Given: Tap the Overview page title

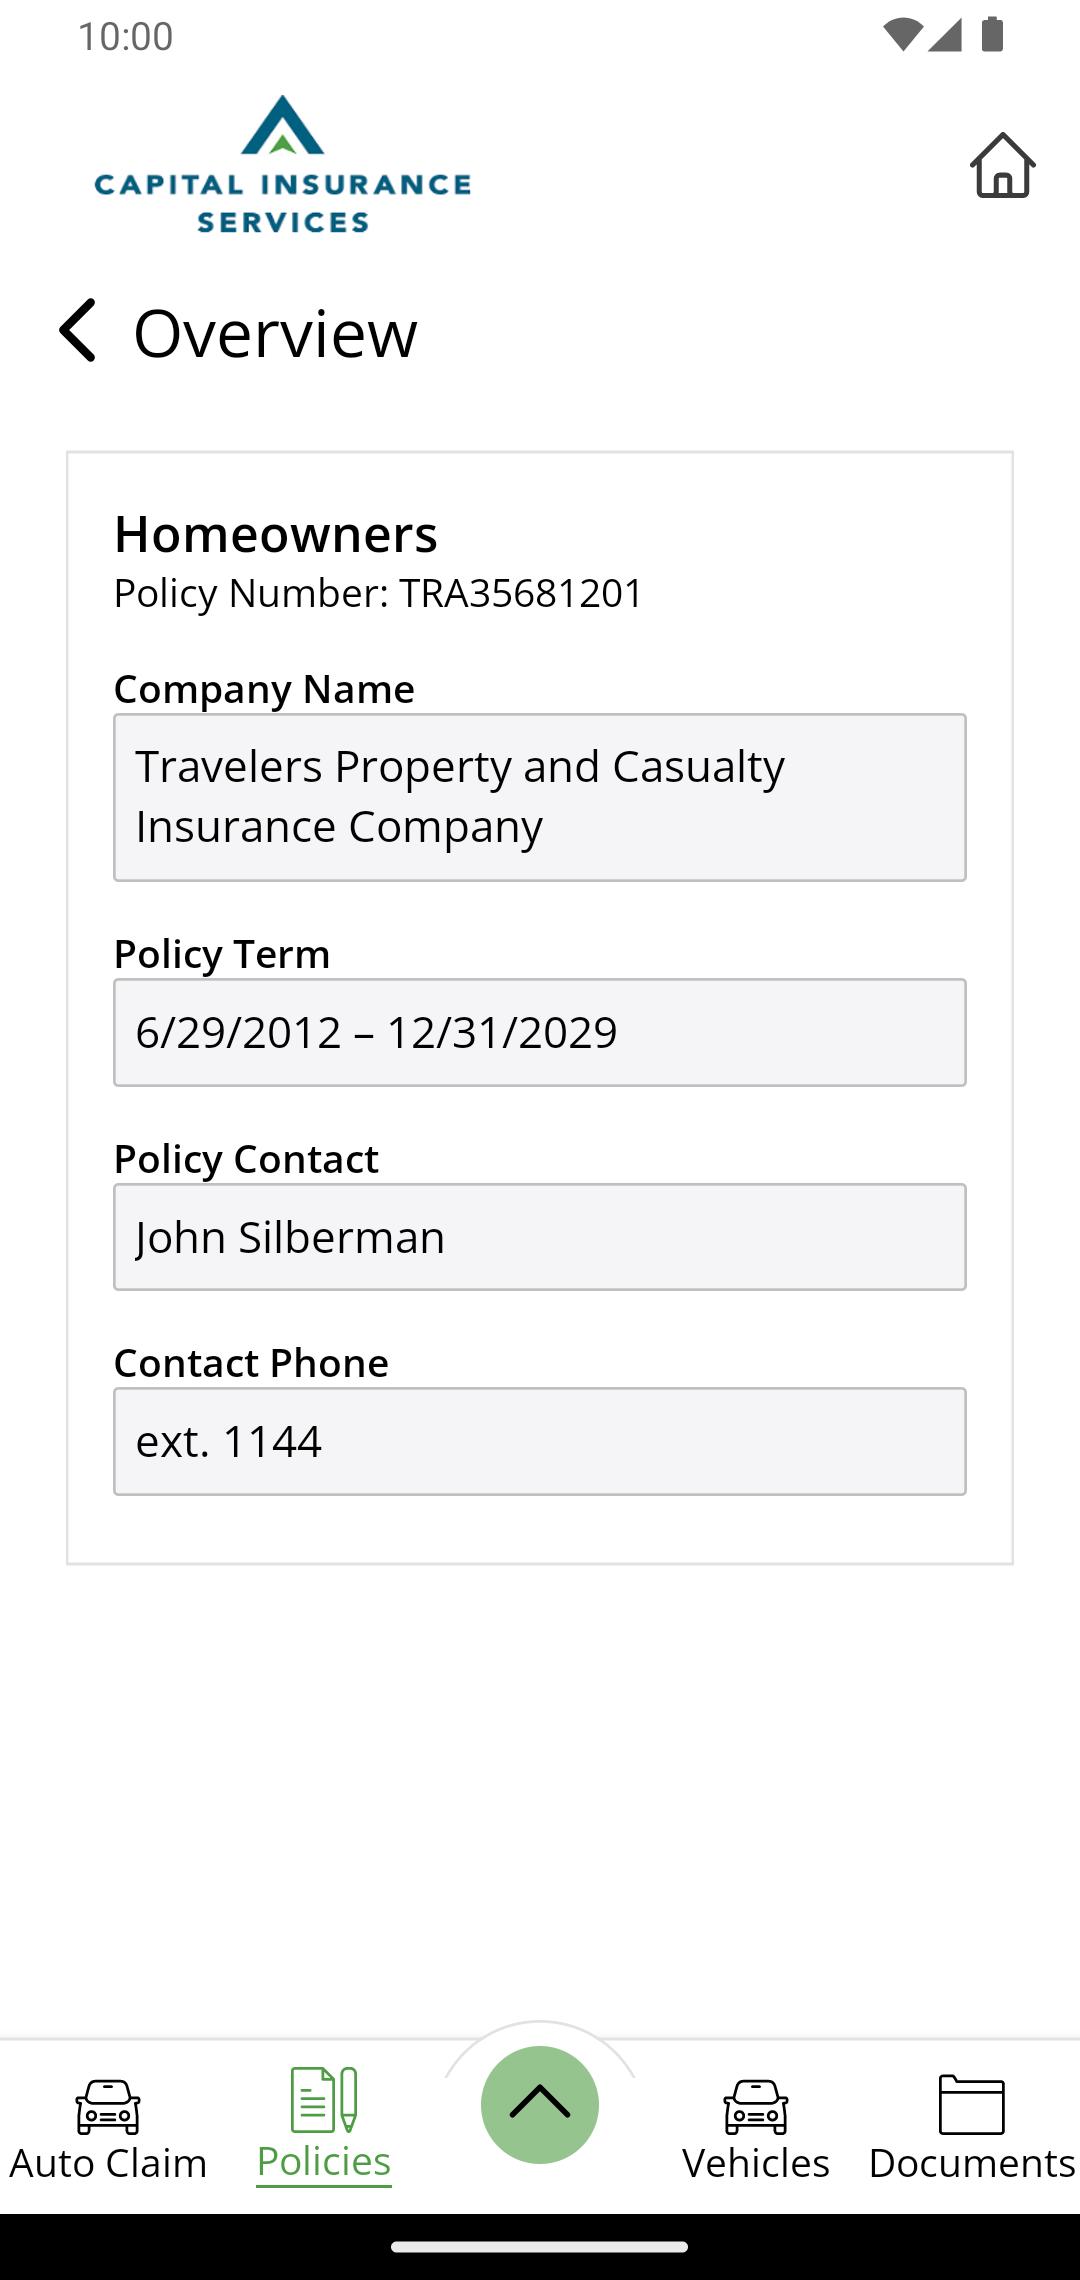Looking at the screenshot, I should [275, 333].
